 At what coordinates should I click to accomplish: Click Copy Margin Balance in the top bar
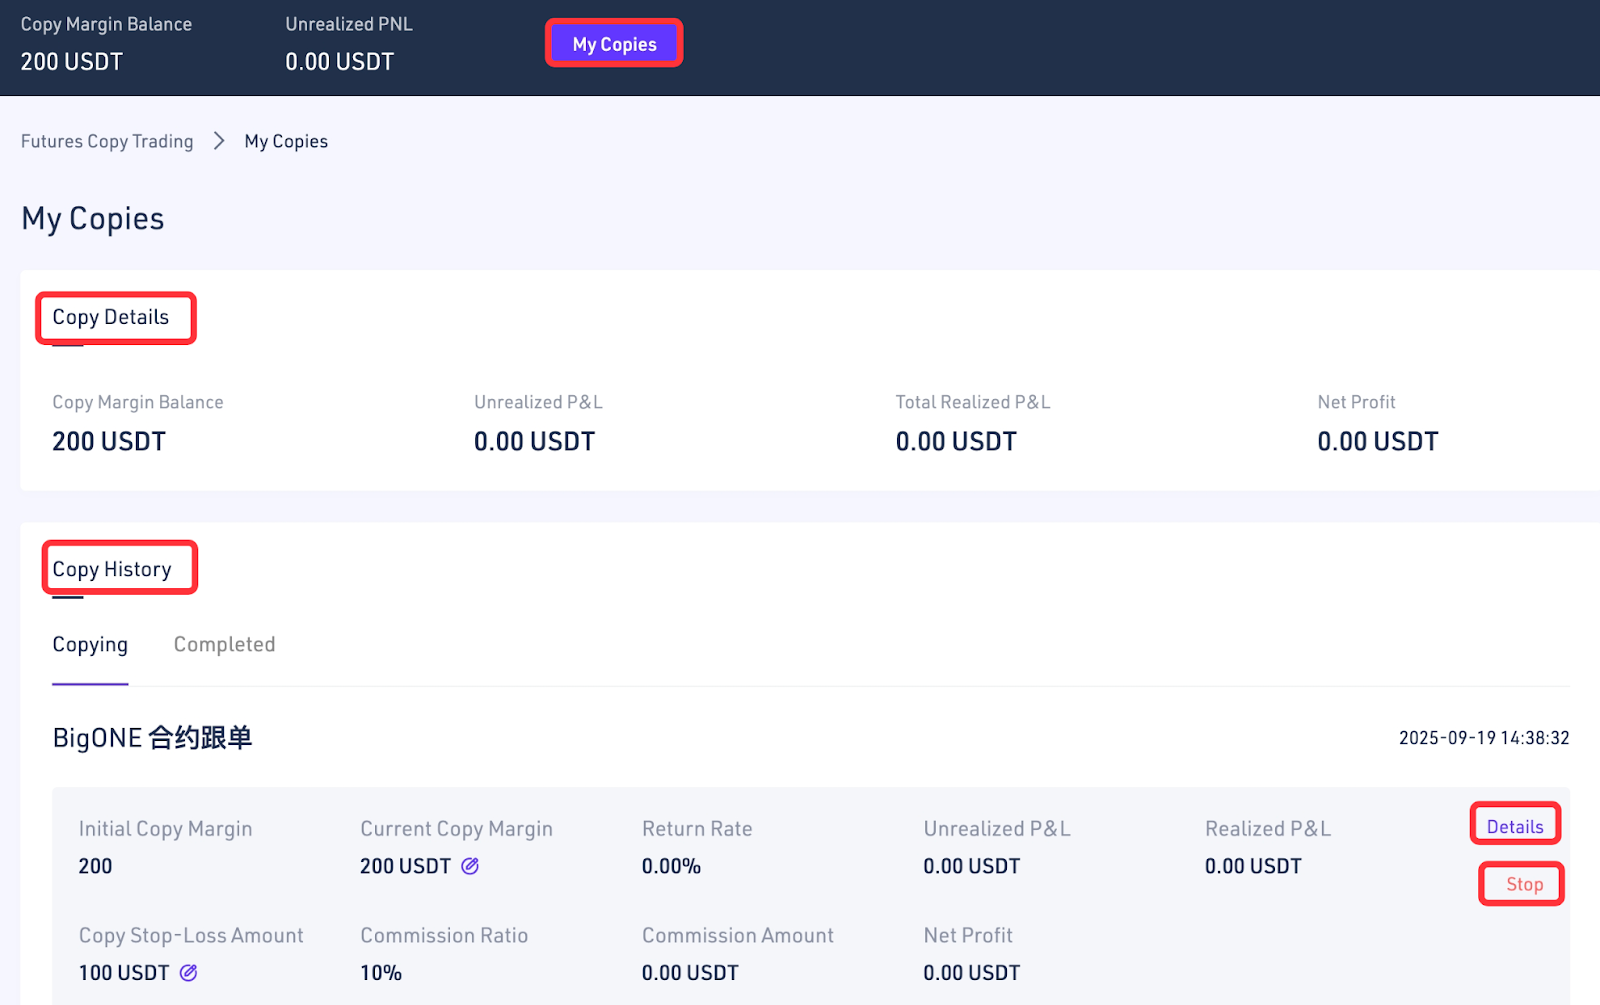coord(106,25)
